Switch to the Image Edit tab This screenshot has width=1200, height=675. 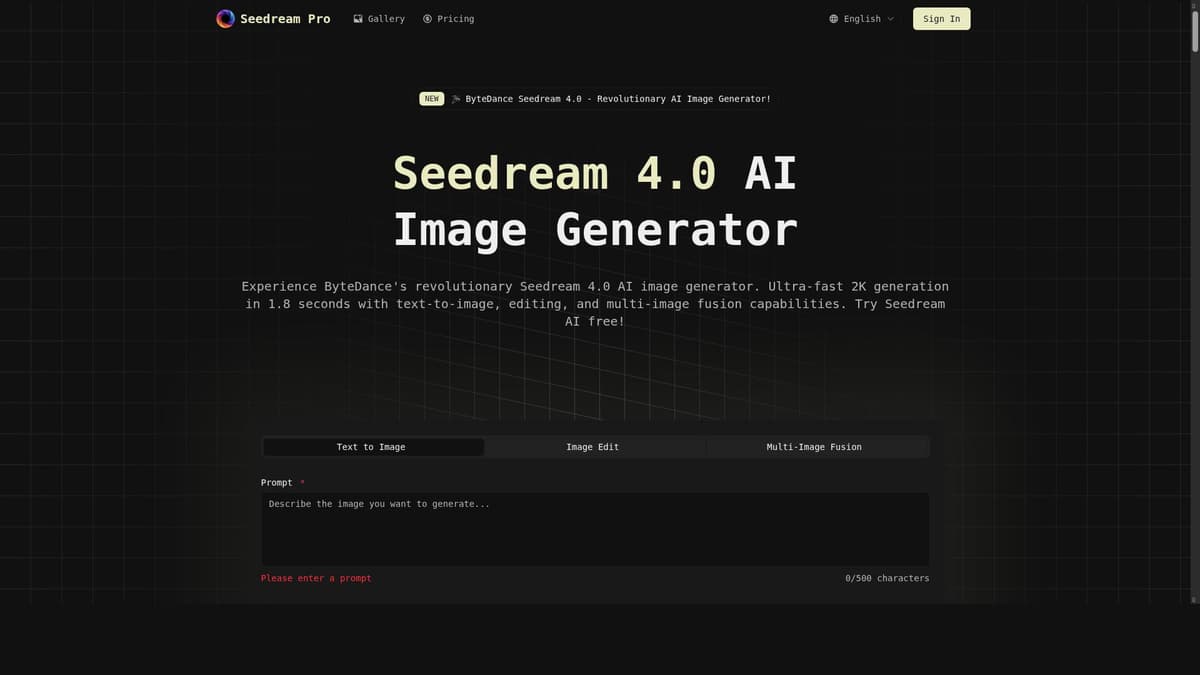pos(593,447)
